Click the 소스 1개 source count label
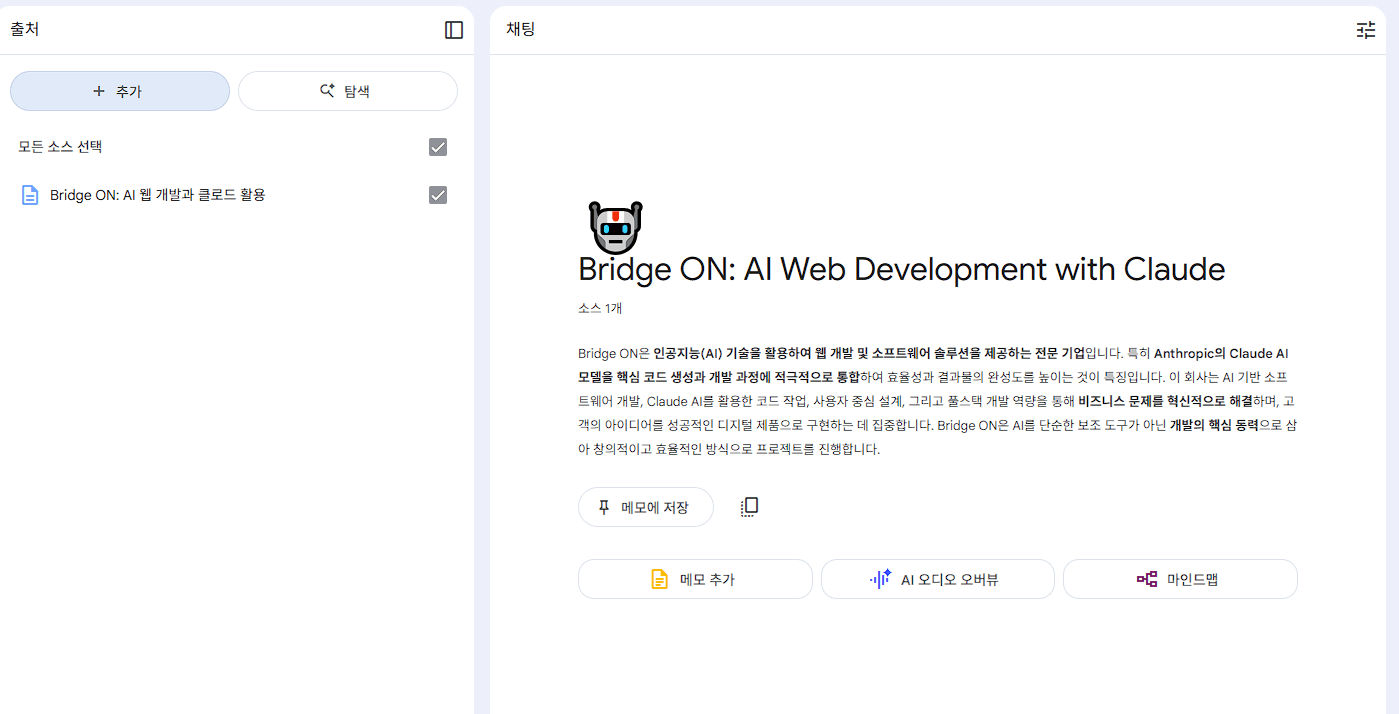Image resolution: width=1399 pixels, height=714 pixels. pos(600,308)
